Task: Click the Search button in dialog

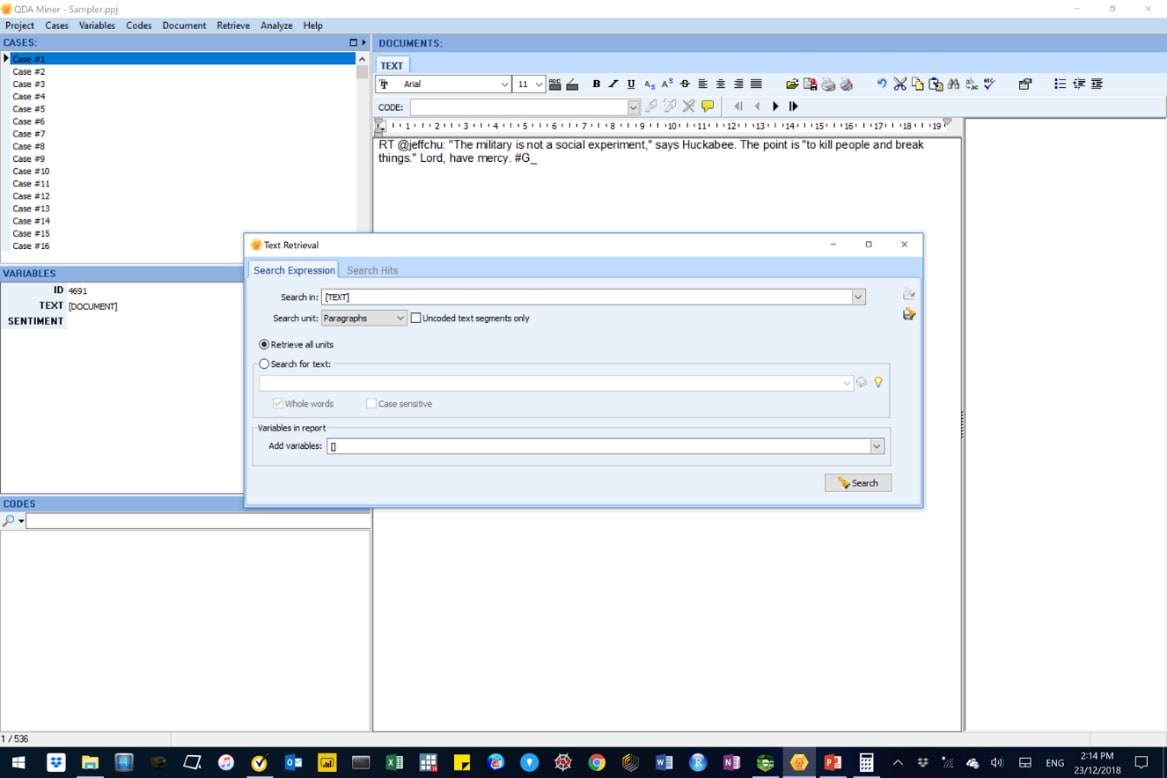Action: [857, 483]
